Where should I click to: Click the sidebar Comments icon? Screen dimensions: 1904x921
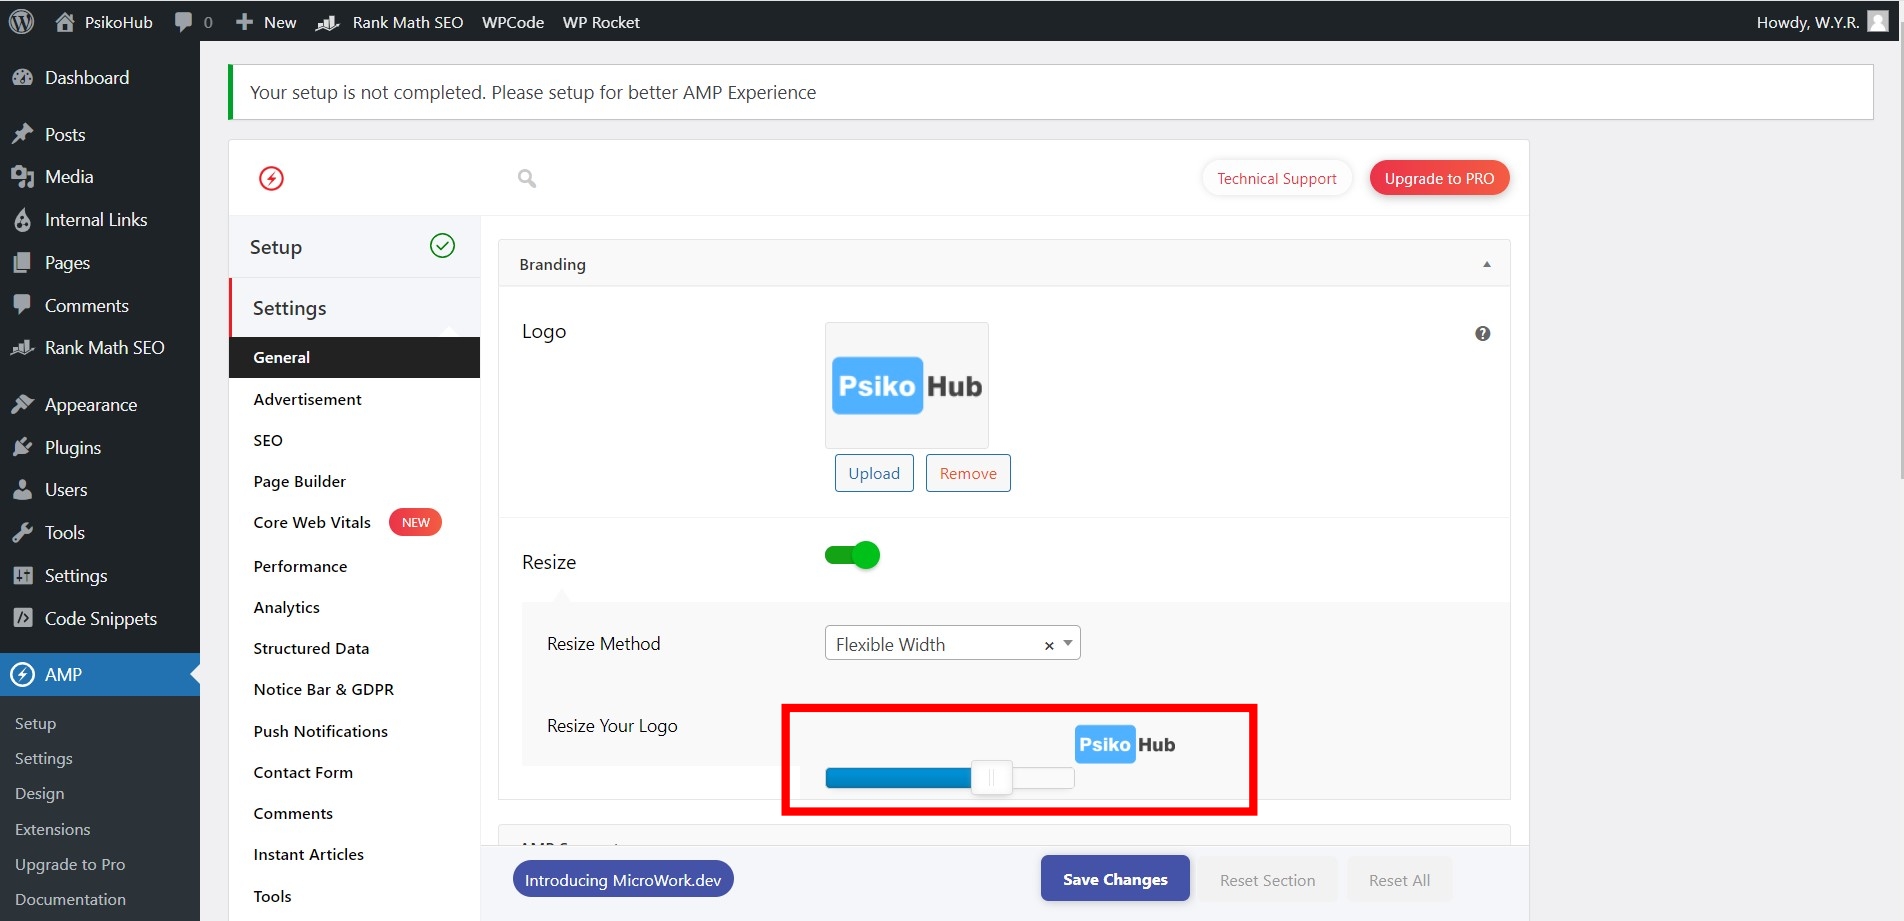click(x=22, y=305)
